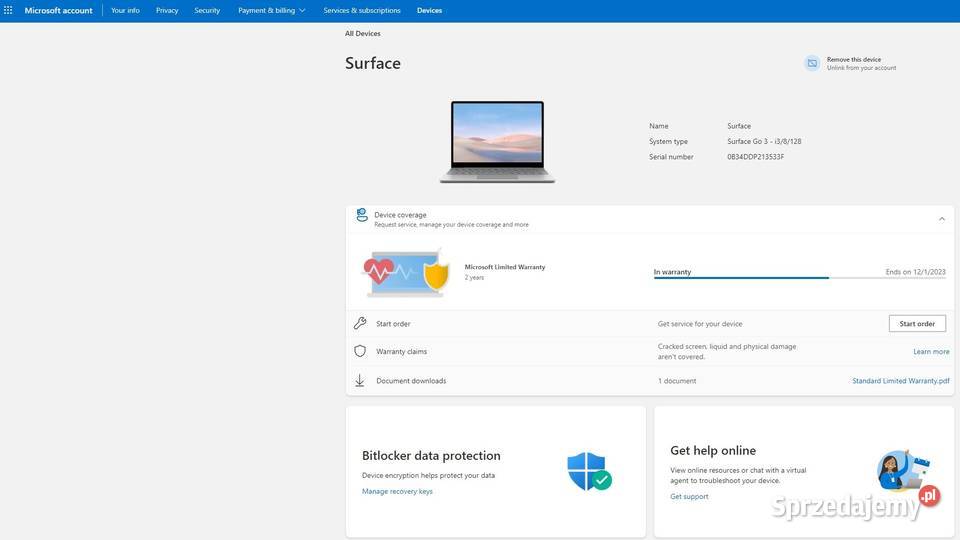Click the download arrow icon for documents
The height and width of the screenshot is (540, 960).
(360, 381)
